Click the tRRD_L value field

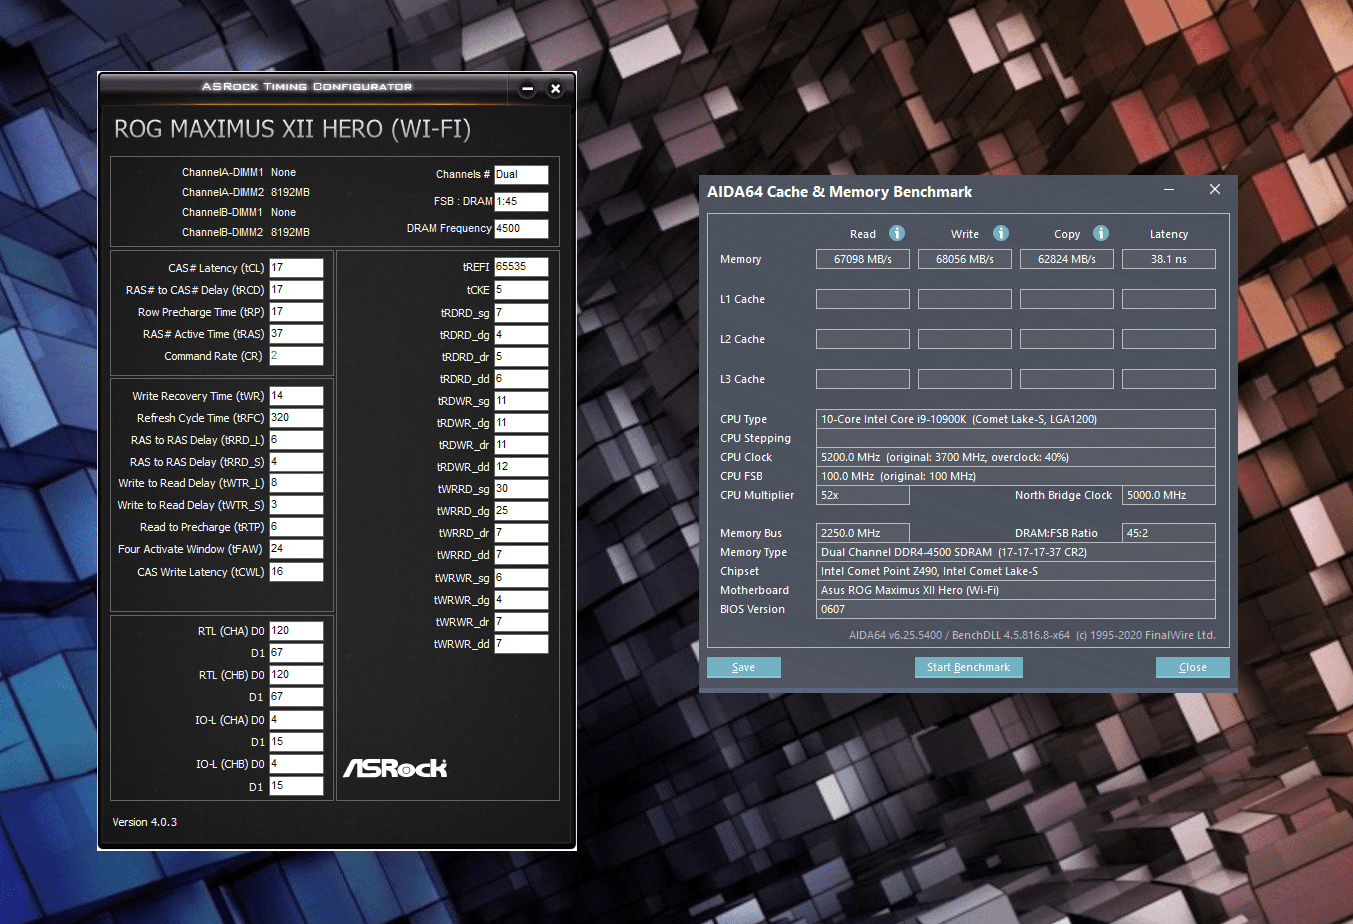click(296, 440)
